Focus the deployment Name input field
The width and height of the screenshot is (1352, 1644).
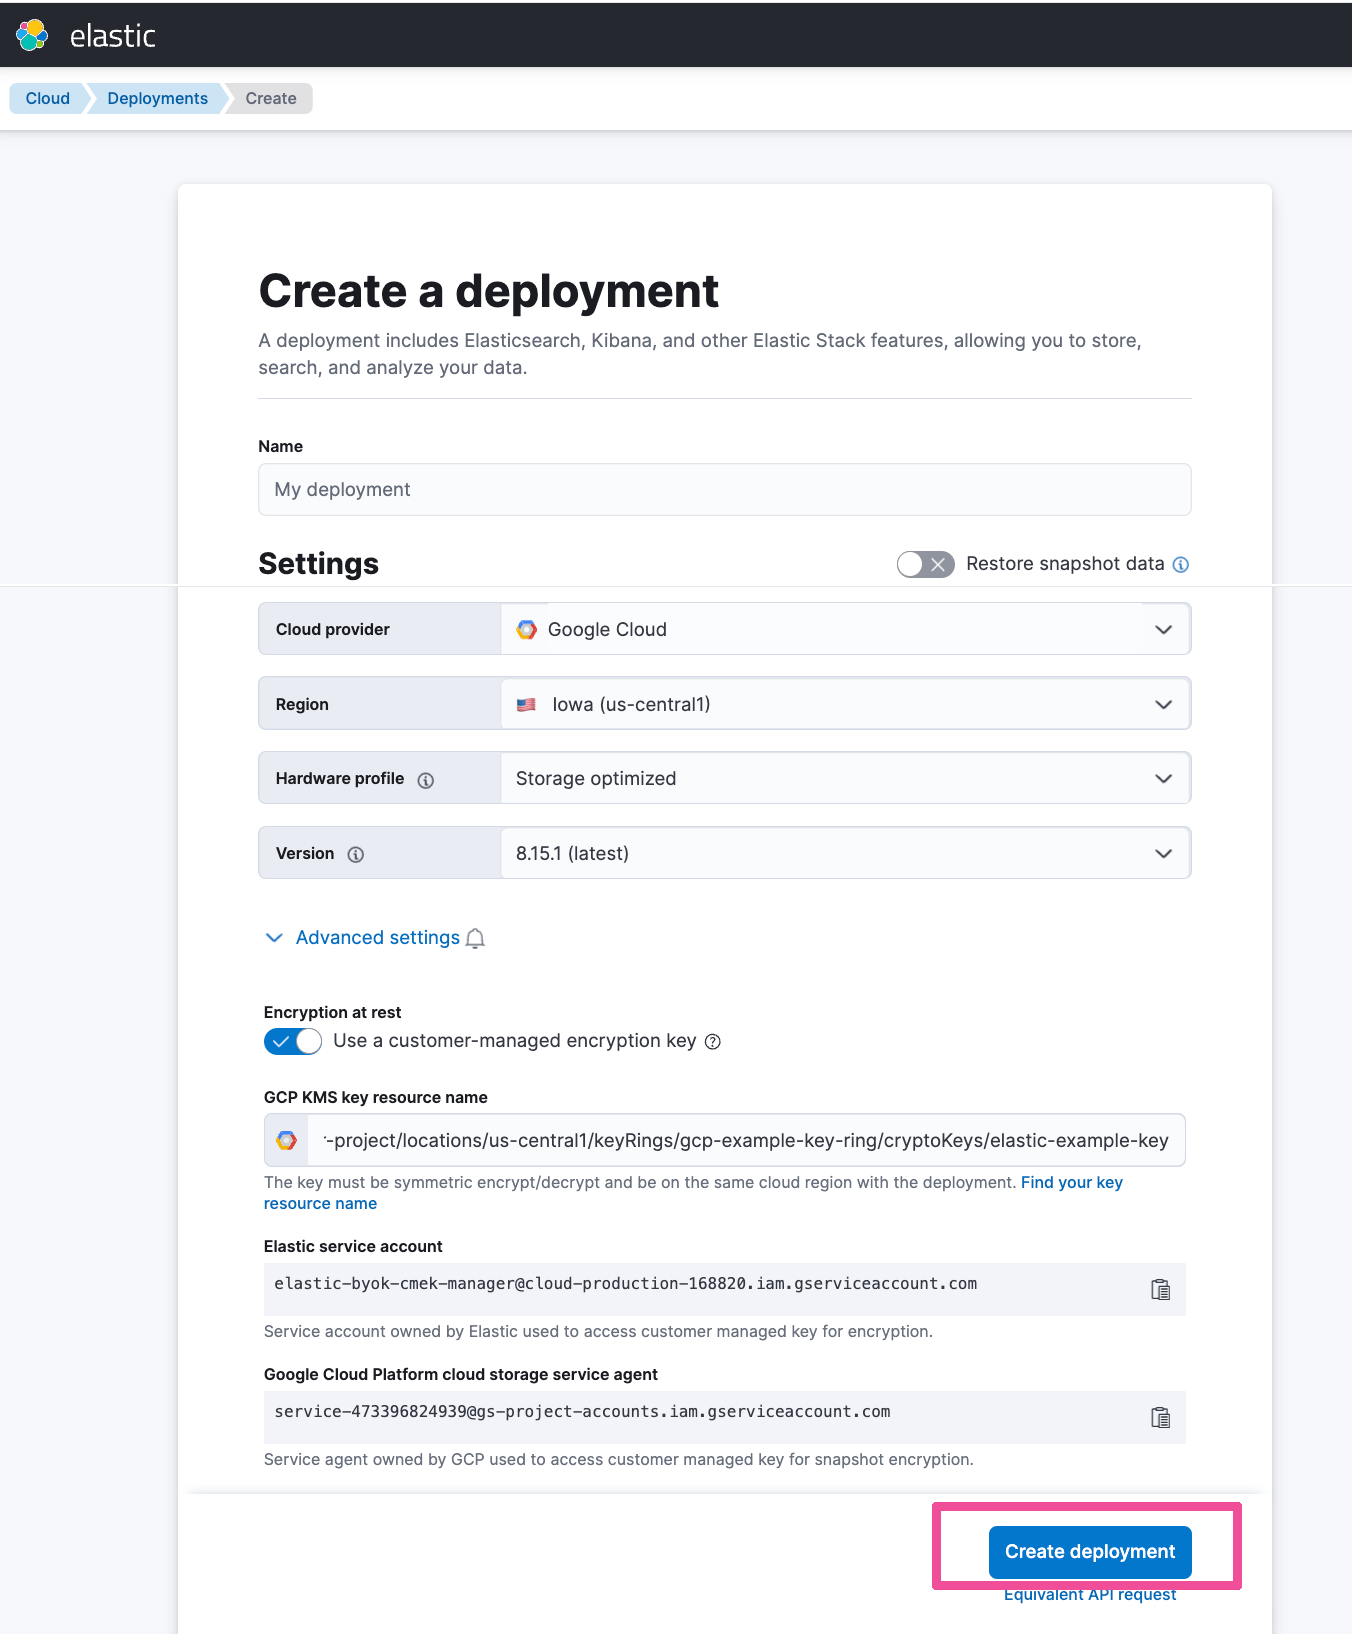tap(725, 490)
